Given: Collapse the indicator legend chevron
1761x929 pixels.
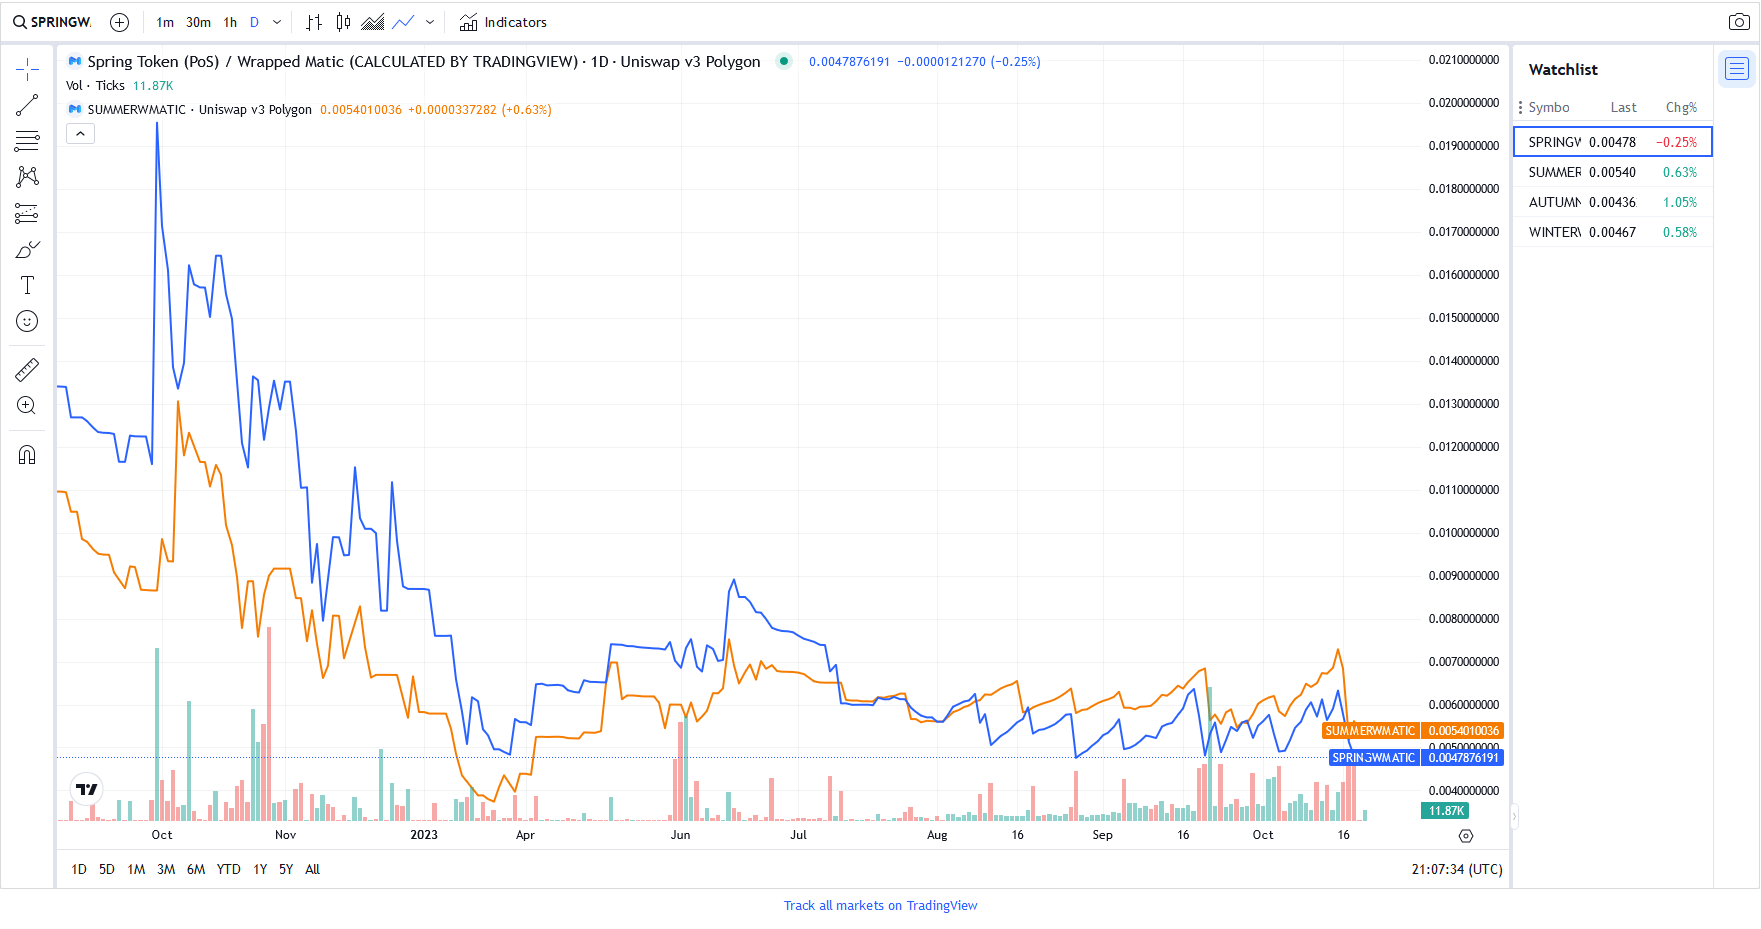Looking at the screenshot, I should 80,133.
